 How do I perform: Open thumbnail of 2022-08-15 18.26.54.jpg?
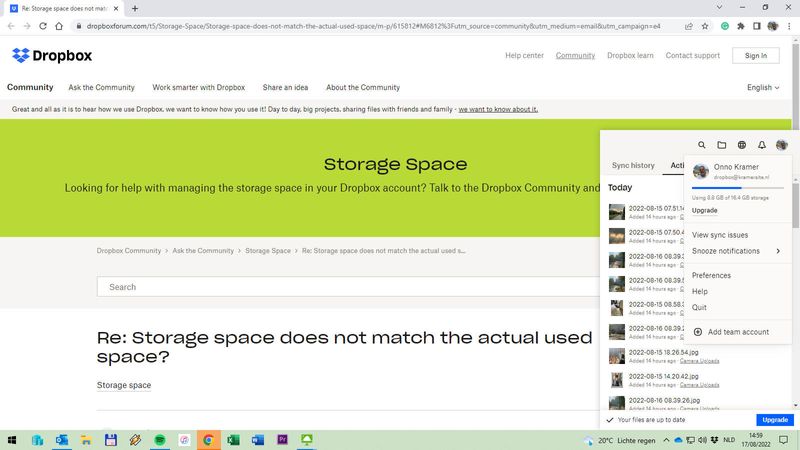pyautogui.click(x=616, y=356)
